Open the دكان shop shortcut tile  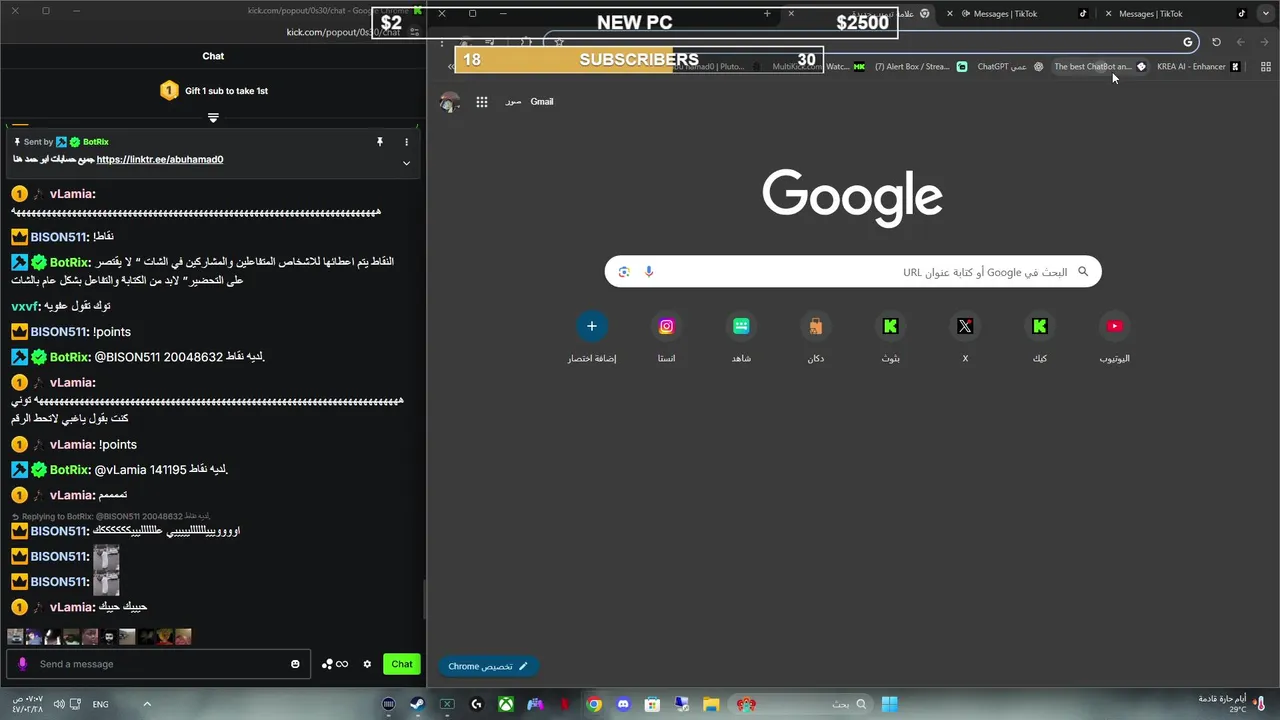pyautogui.click(x=816, y=337)
